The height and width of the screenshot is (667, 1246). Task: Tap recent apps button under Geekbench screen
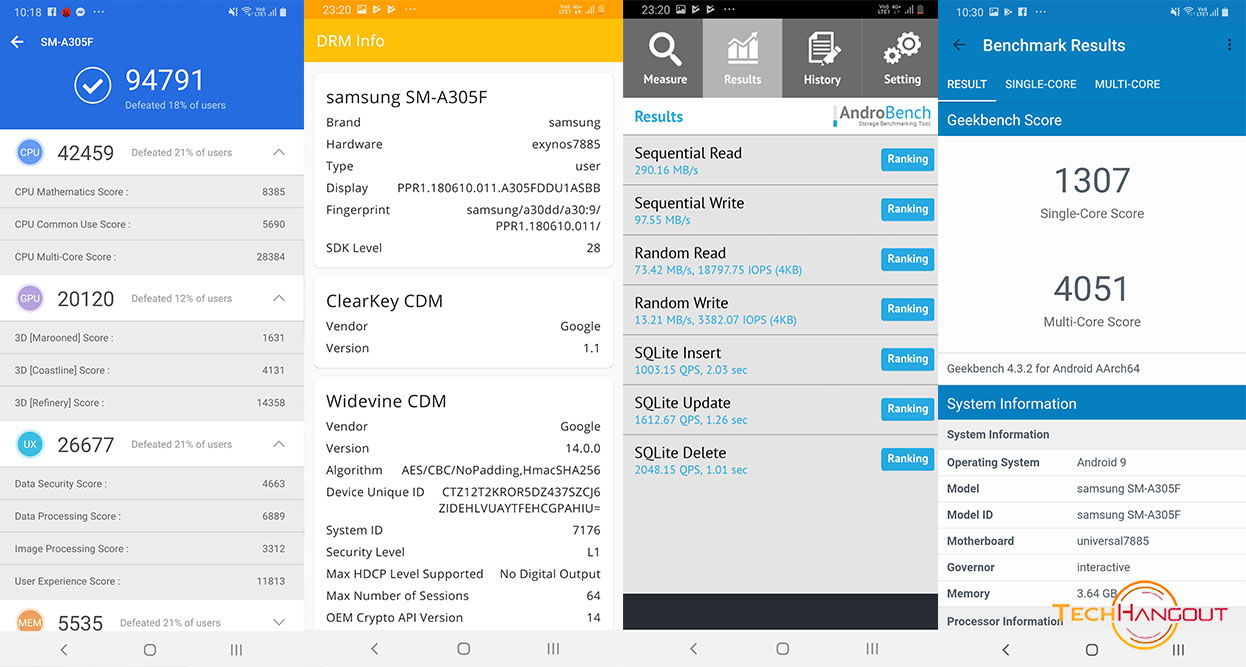[x=1179, y=649]
